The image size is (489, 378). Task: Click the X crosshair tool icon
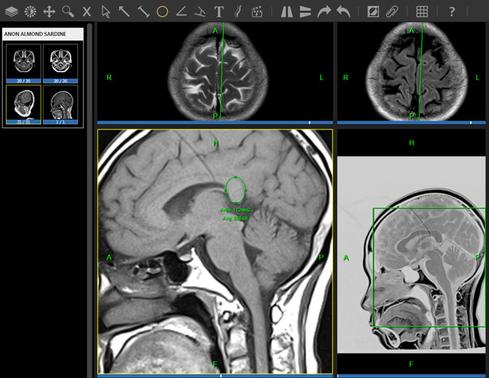[x=87, y=12]
